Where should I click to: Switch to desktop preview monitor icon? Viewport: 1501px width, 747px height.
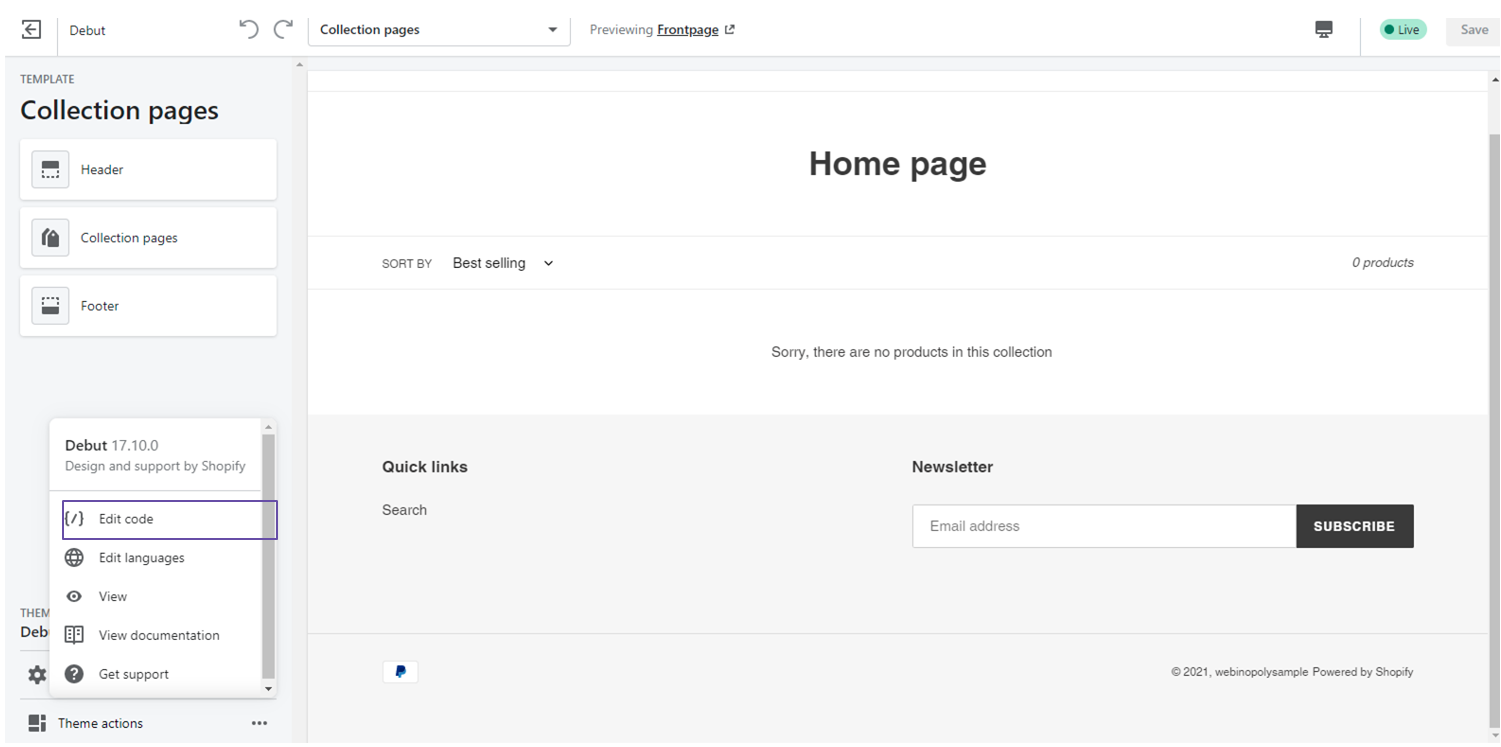tap(1324, 30)
